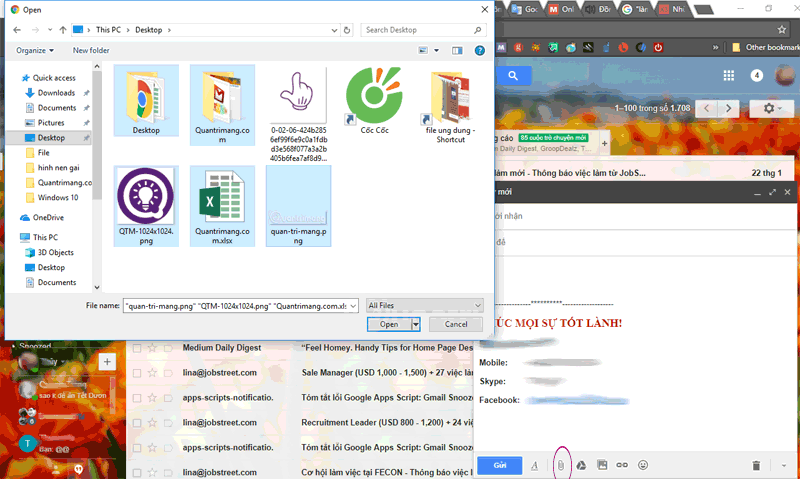
Task: Select the Cốc Cốc shortcut icon
Action: point(374,100)
